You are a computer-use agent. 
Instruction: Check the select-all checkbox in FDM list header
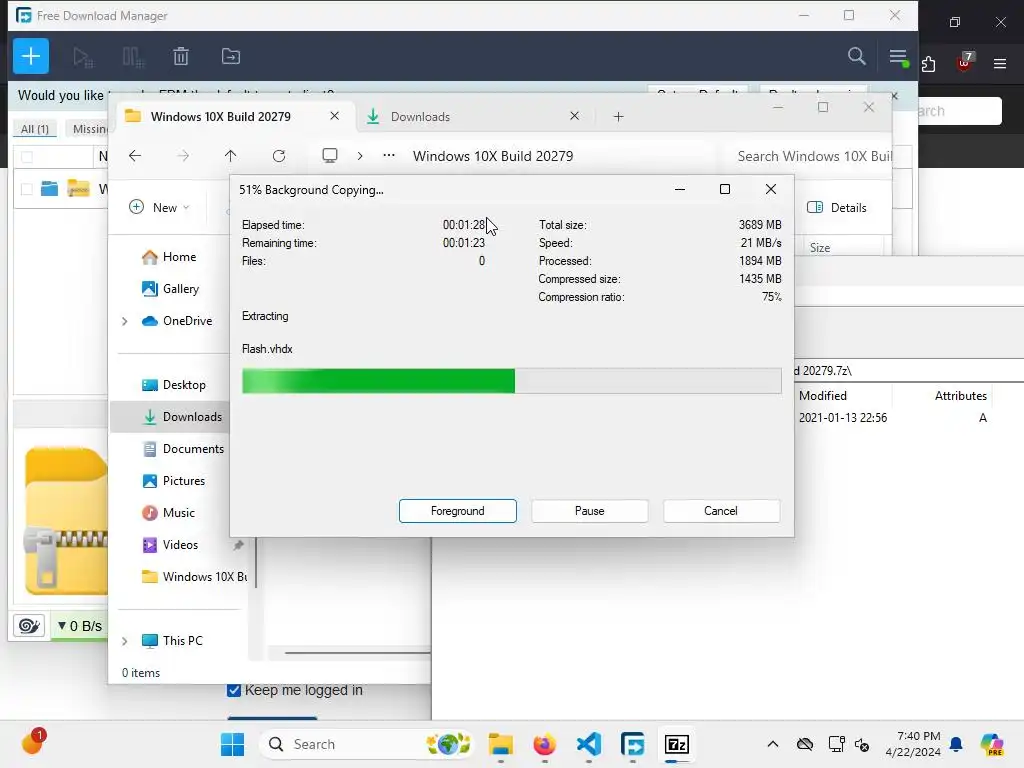tap(27, 157)
